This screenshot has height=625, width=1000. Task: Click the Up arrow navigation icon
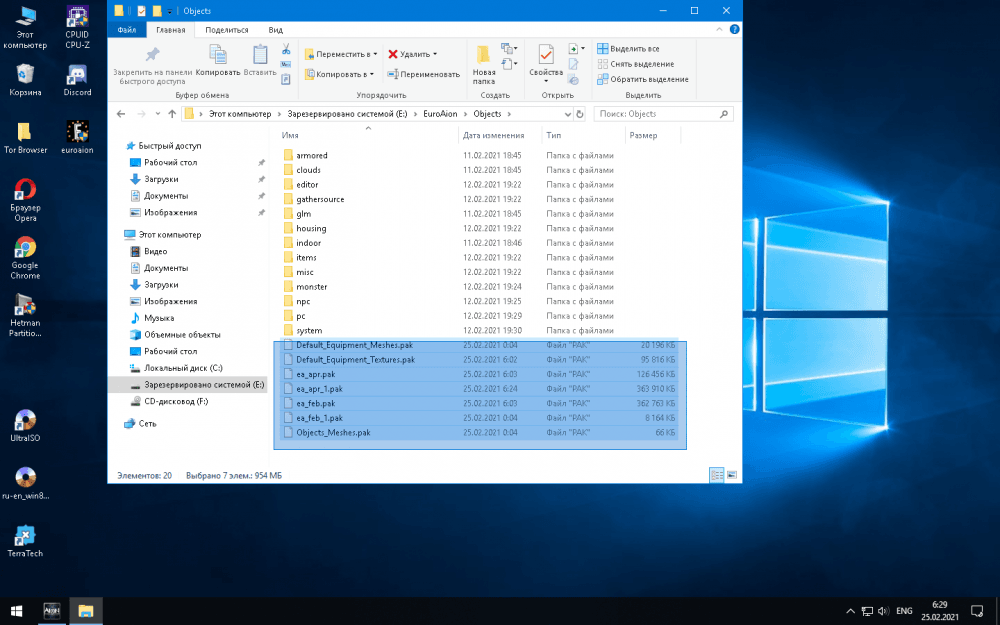coord(171,114)
